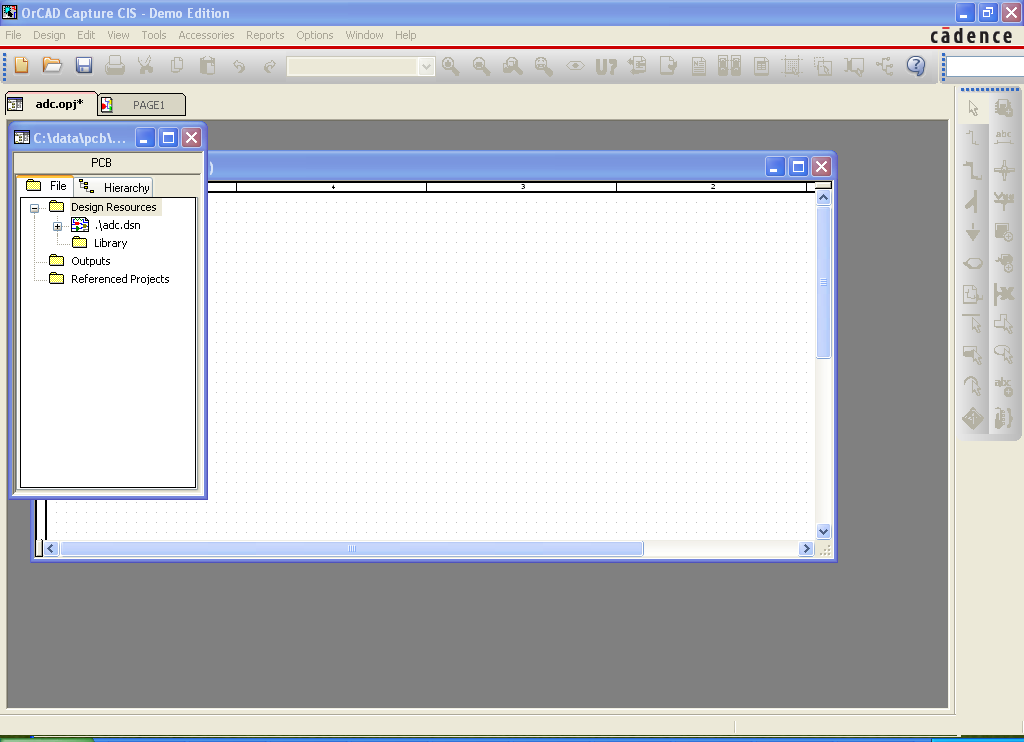Screen dimensions: 1024x742
Task: Select the File tab in project manager
Action: click(46, 186)
